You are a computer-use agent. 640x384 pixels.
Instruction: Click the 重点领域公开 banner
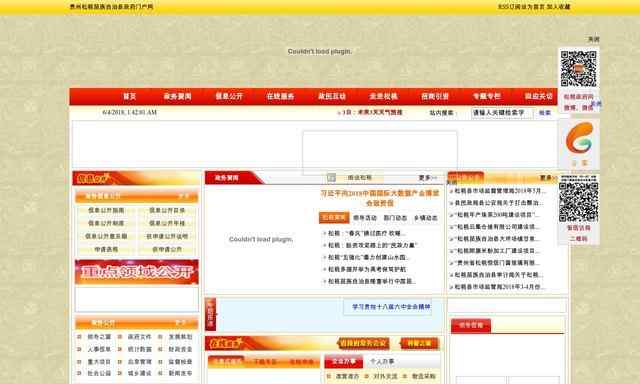[137, 272]
